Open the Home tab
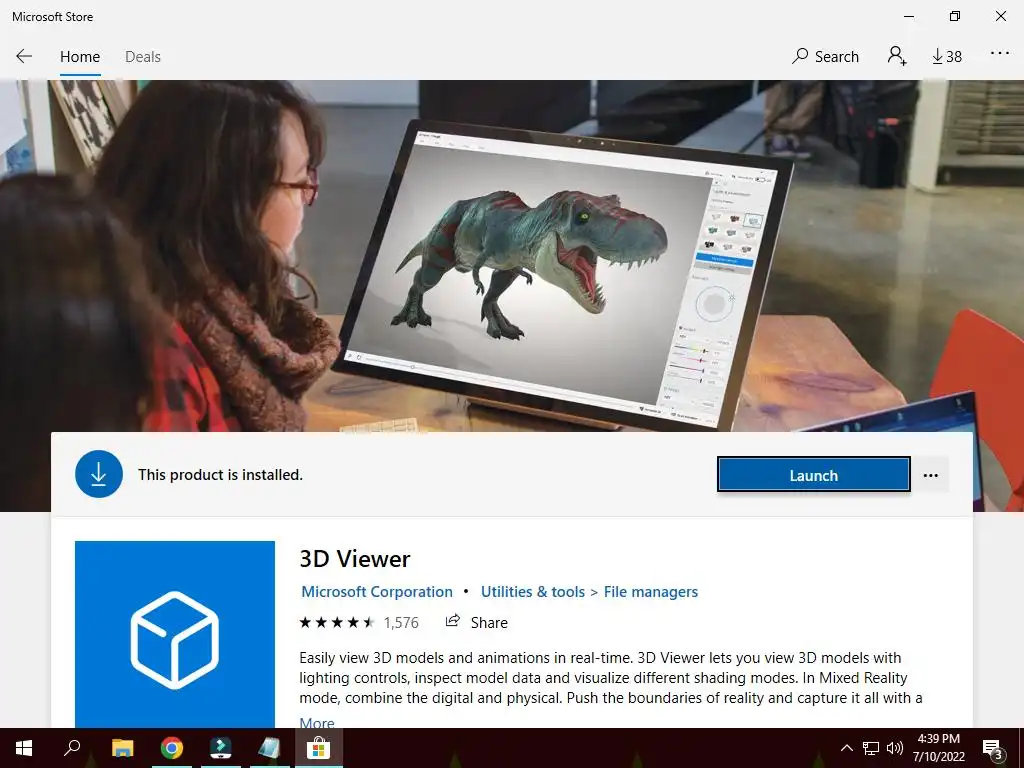 point(80,57)
